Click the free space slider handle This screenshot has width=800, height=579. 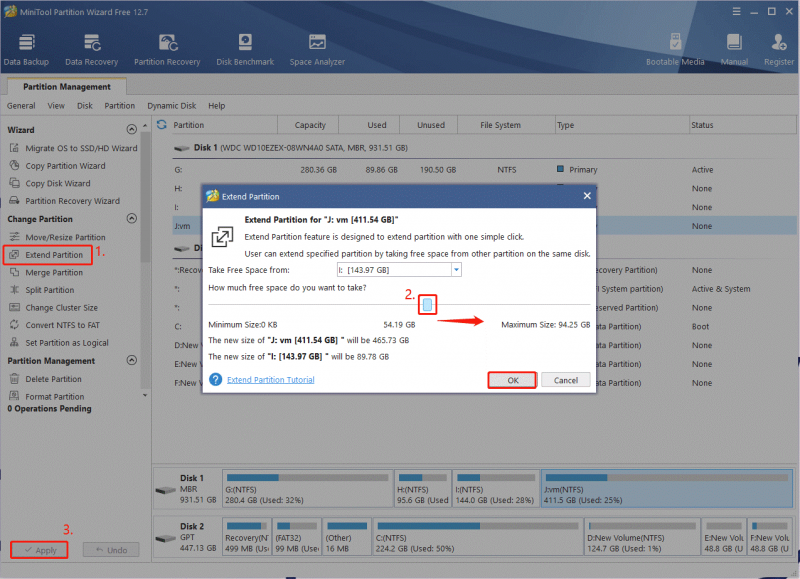click(x=428, y=305)
